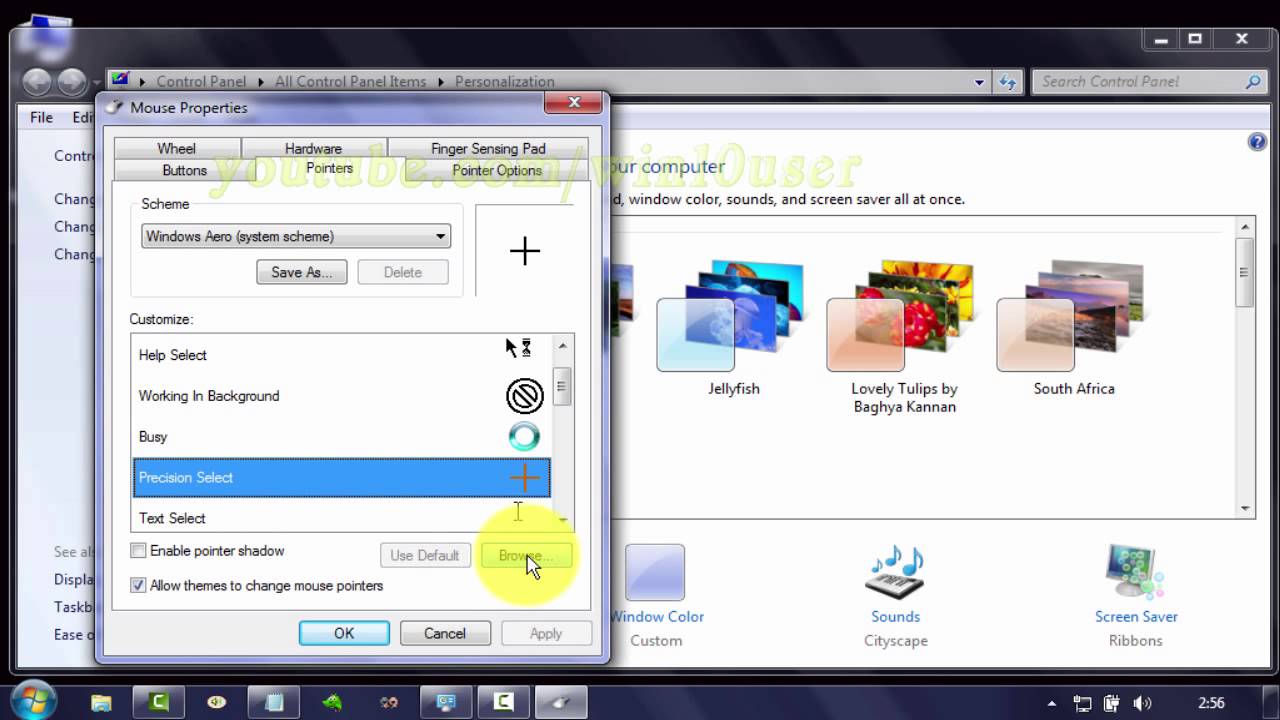
Task: Select the Working In Background pointer row
Action: [341, 396]
